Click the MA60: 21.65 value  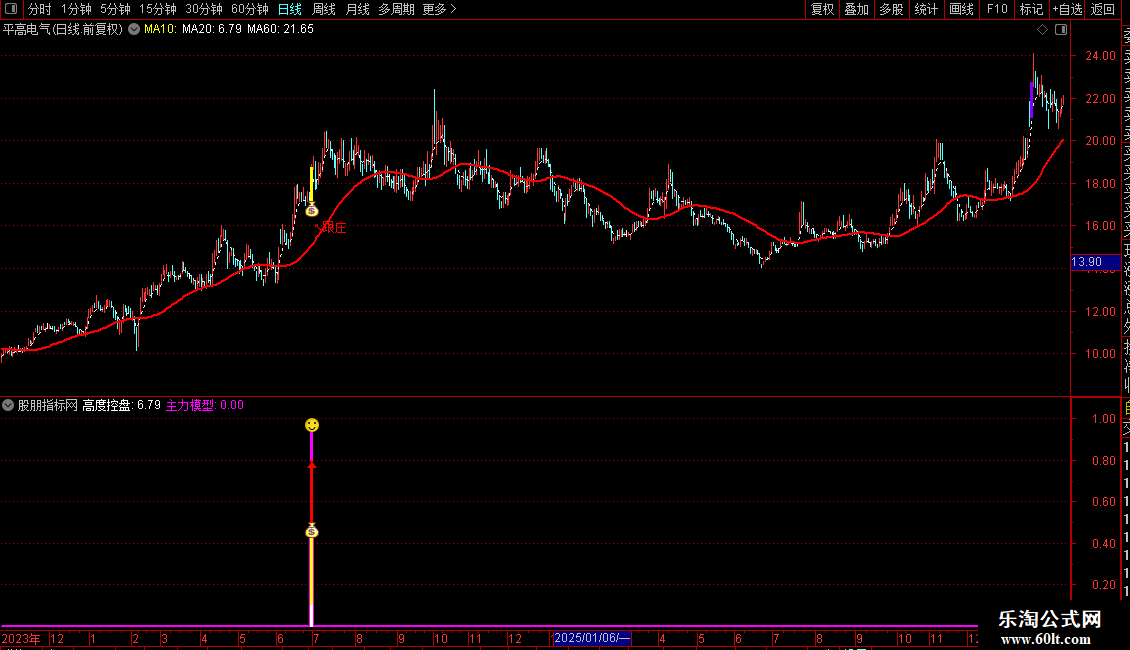[280, 30]
